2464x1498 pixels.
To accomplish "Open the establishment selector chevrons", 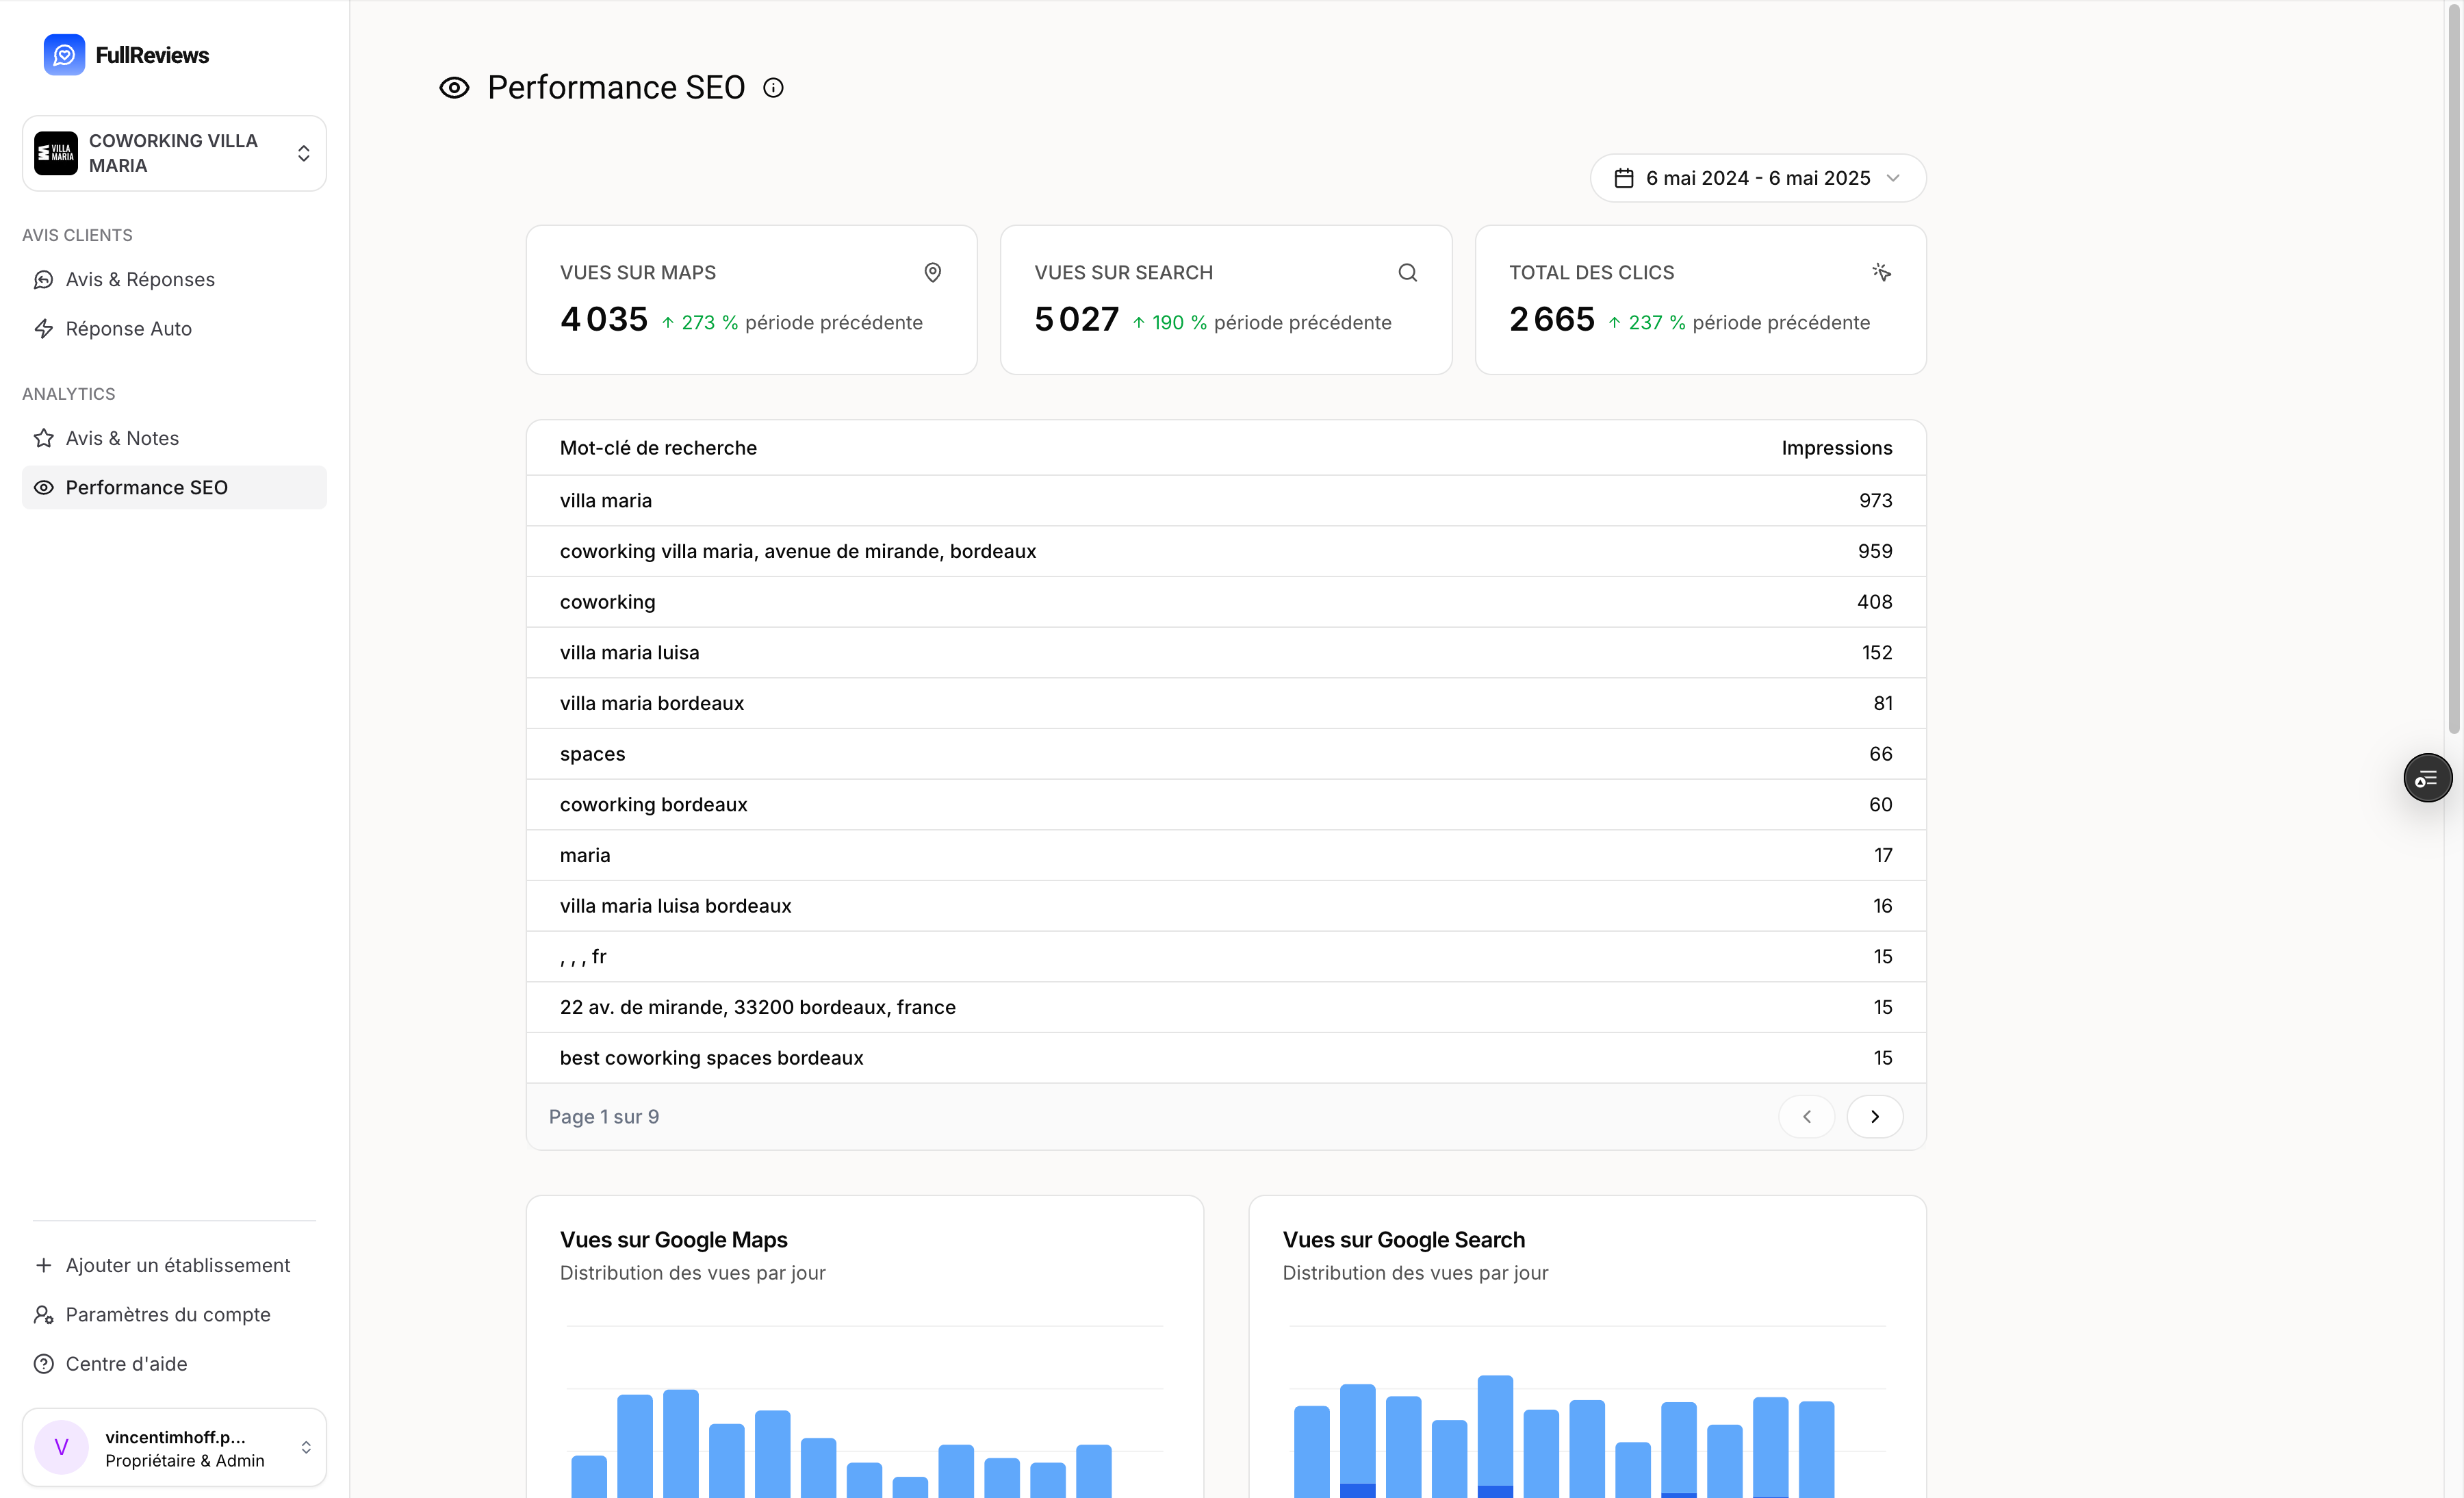I will coord(304,153).
